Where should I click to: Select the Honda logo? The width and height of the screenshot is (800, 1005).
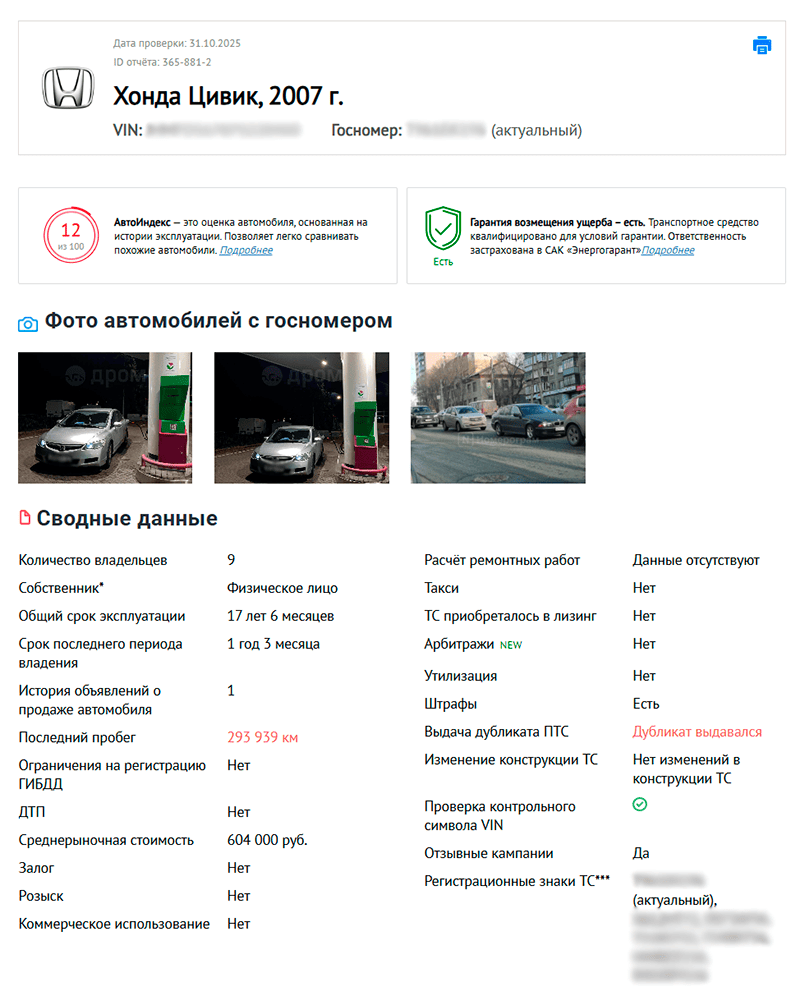67,88
